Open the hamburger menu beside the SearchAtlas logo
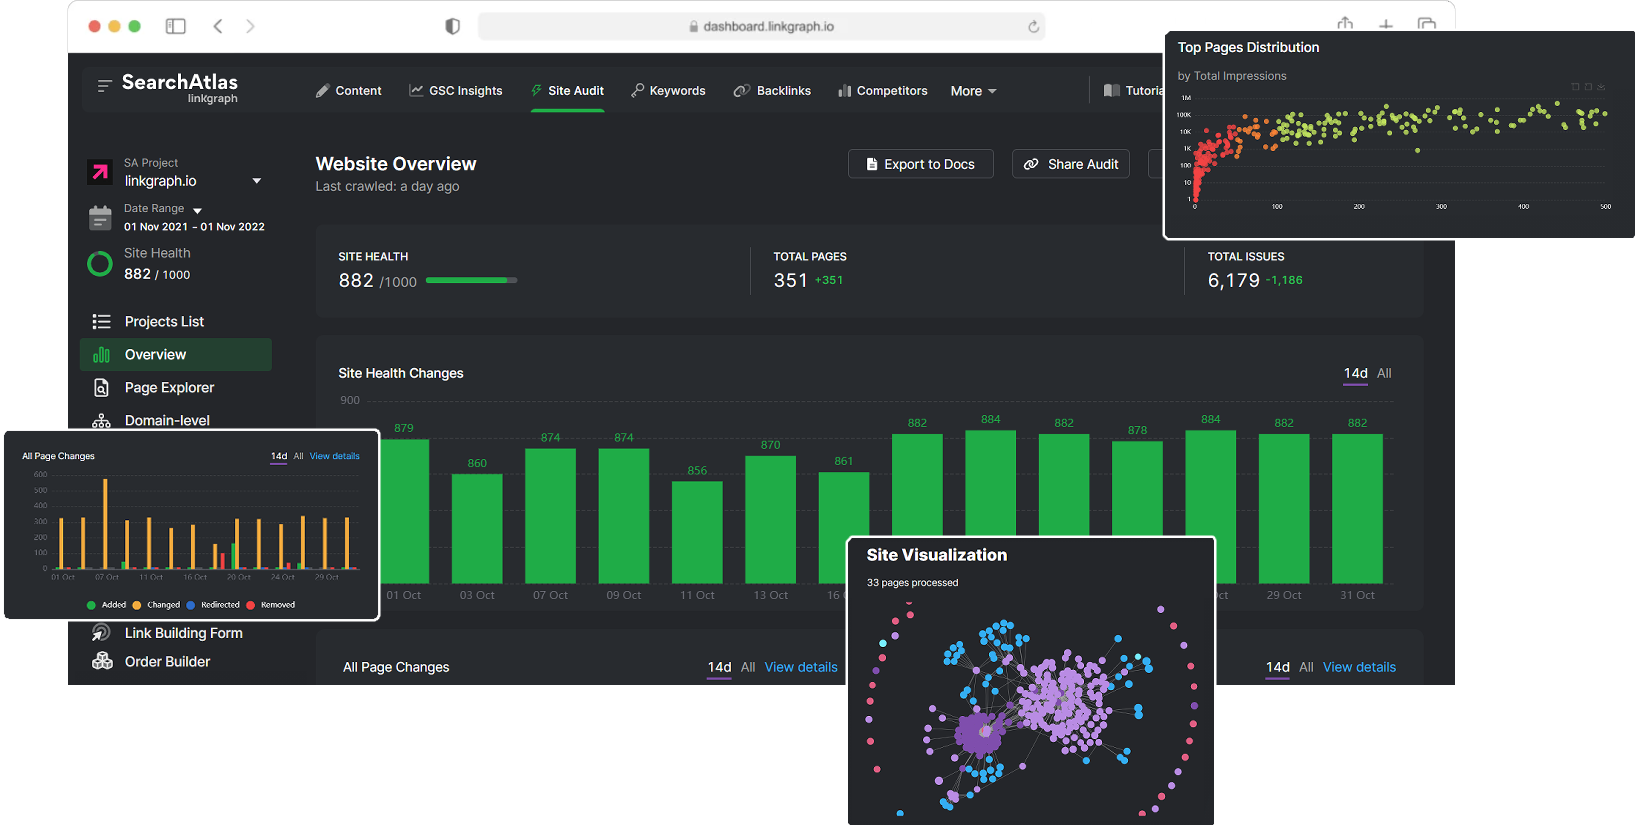1638x828 pixels. (104, 86)
